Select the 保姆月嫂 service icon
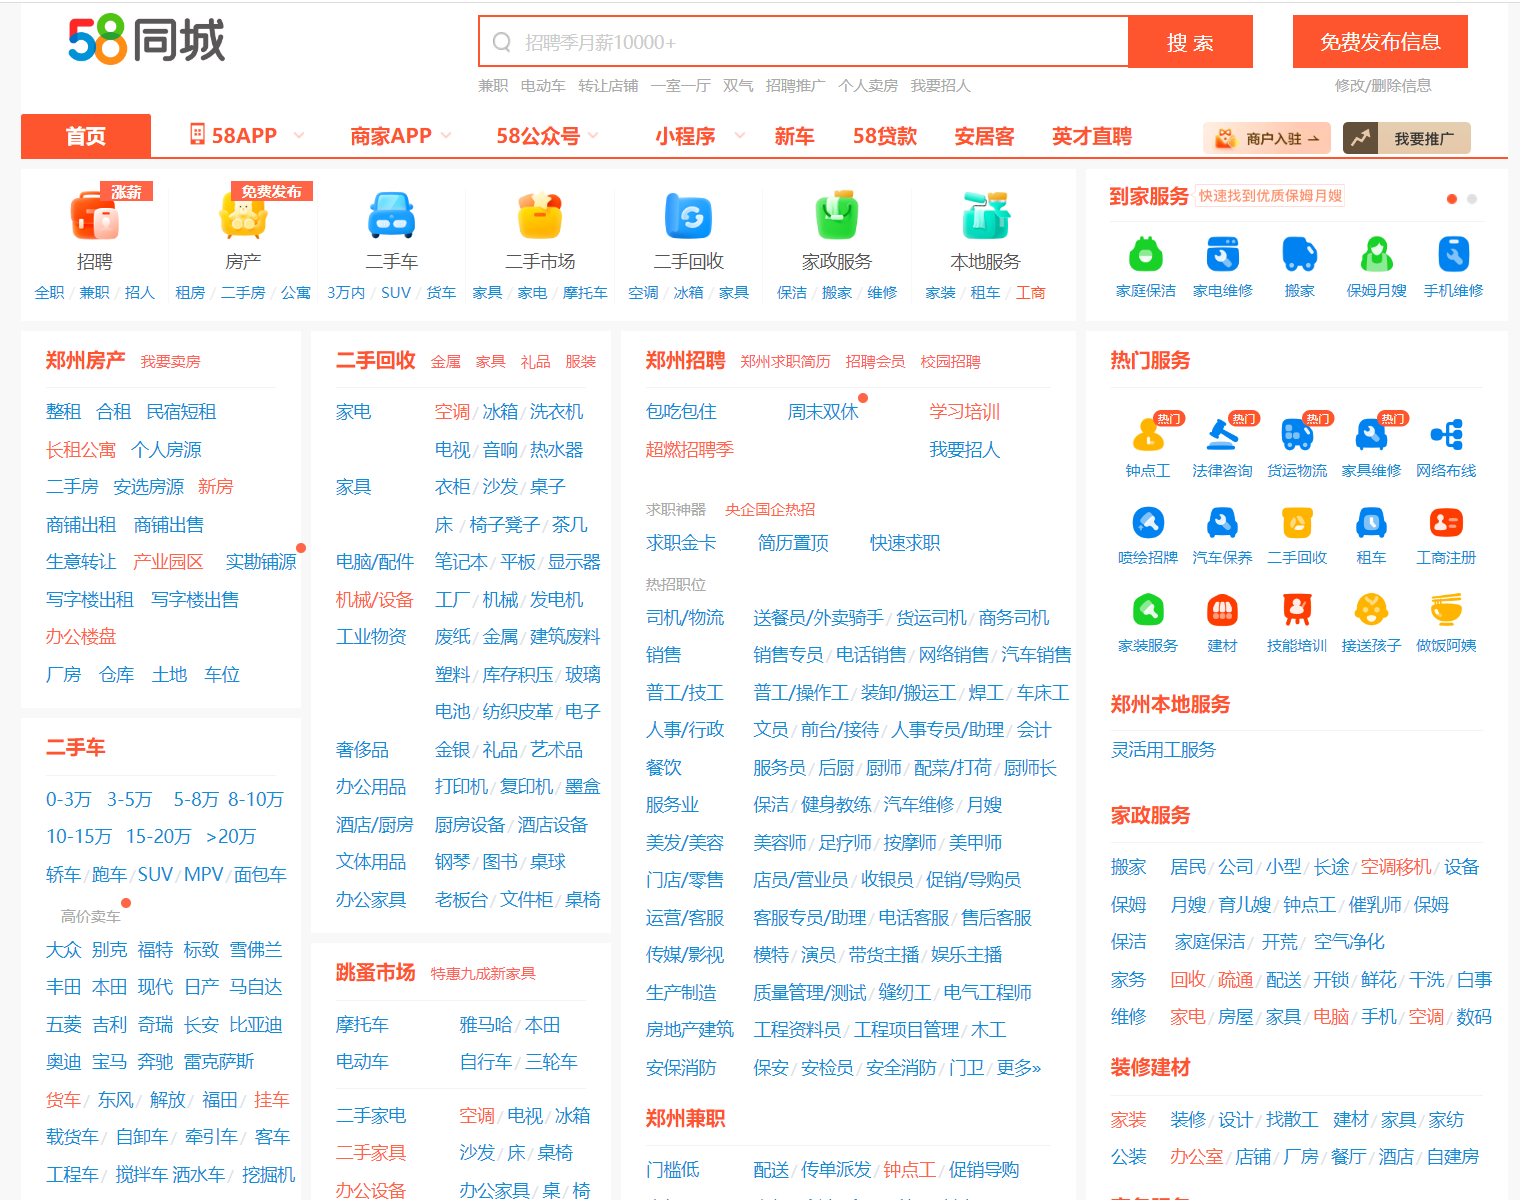Viewport: 1520px width, 1200px height. pyautogui.click(x=1377, y=255)
